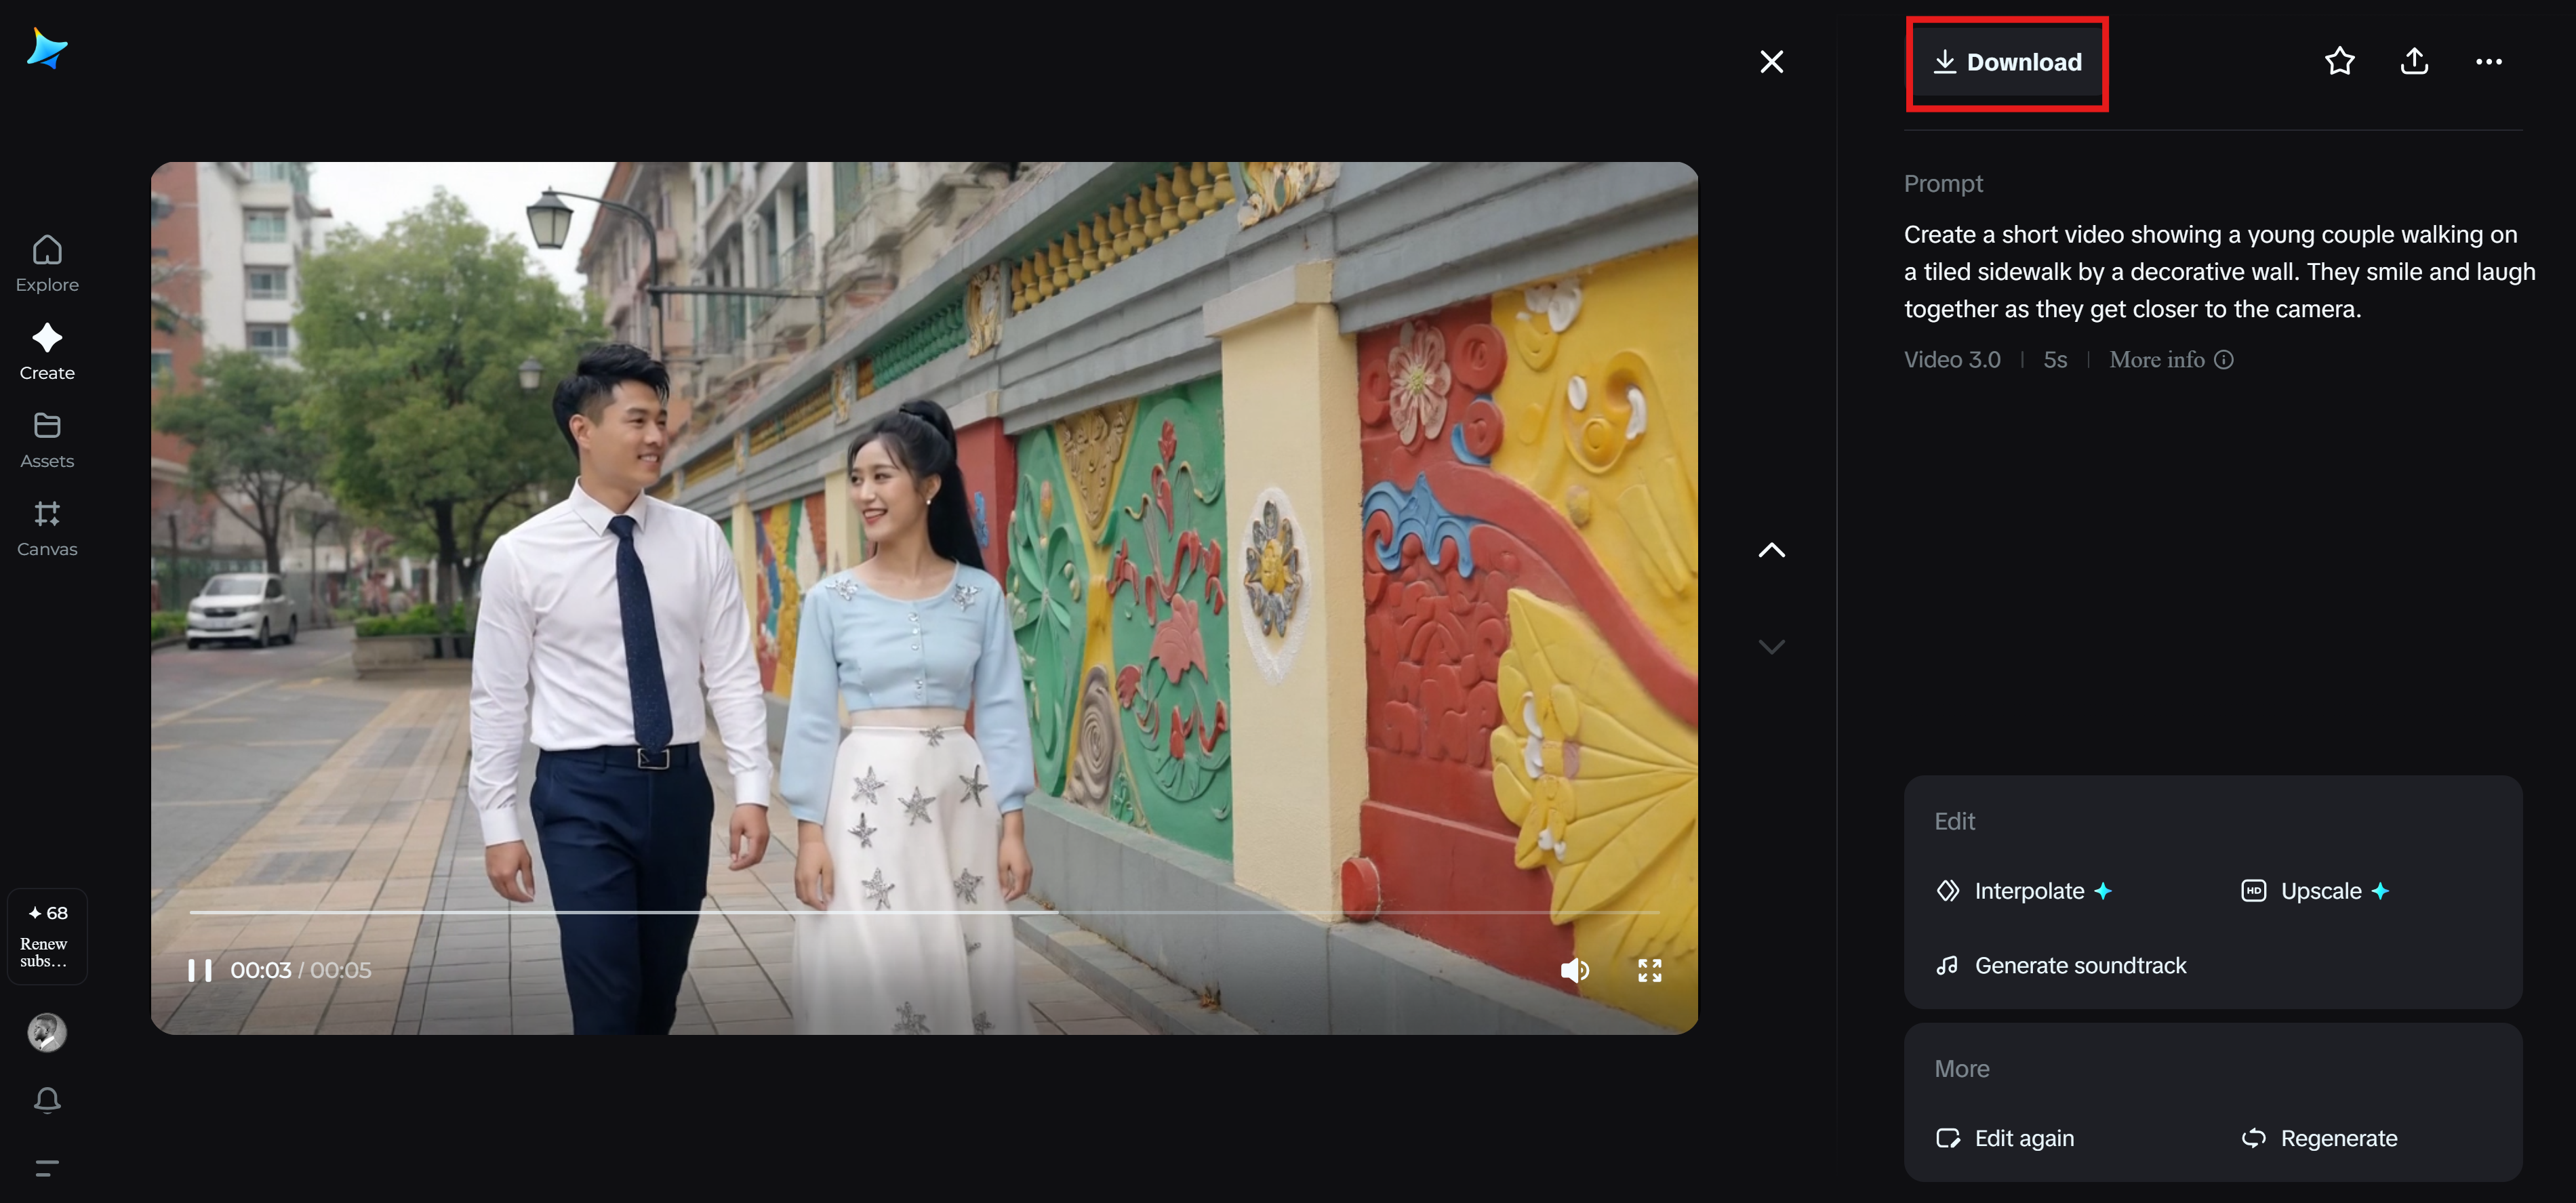This screenshot has height=1203, width=2576.
Task: Open notifications bell
Action: [x=47, y=1099]
